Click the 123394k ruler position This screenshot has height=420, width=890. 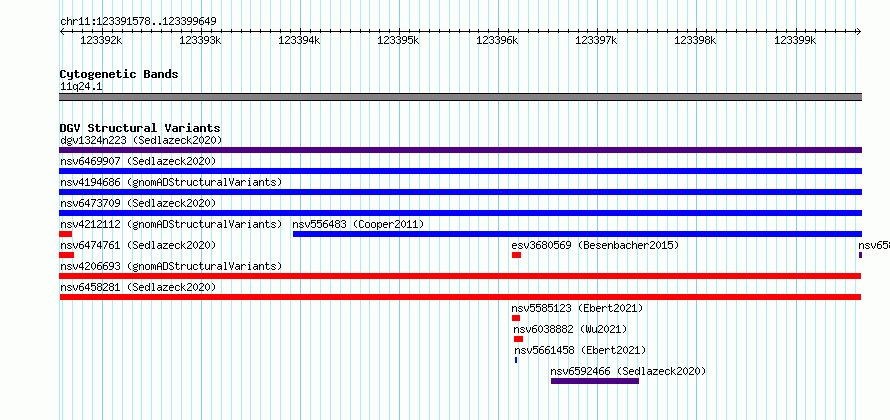pos(300,40)
